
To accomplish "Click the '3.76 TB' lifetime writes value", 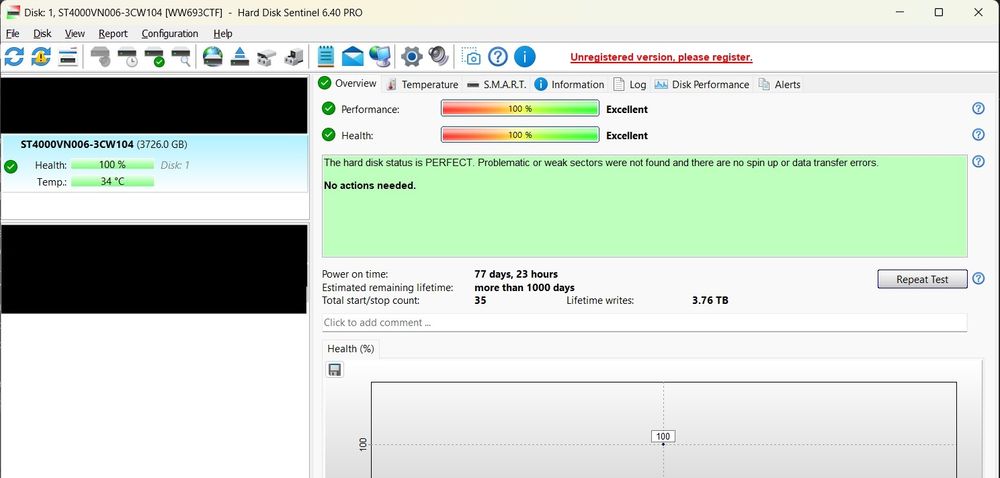I will (x=710, y=300).
